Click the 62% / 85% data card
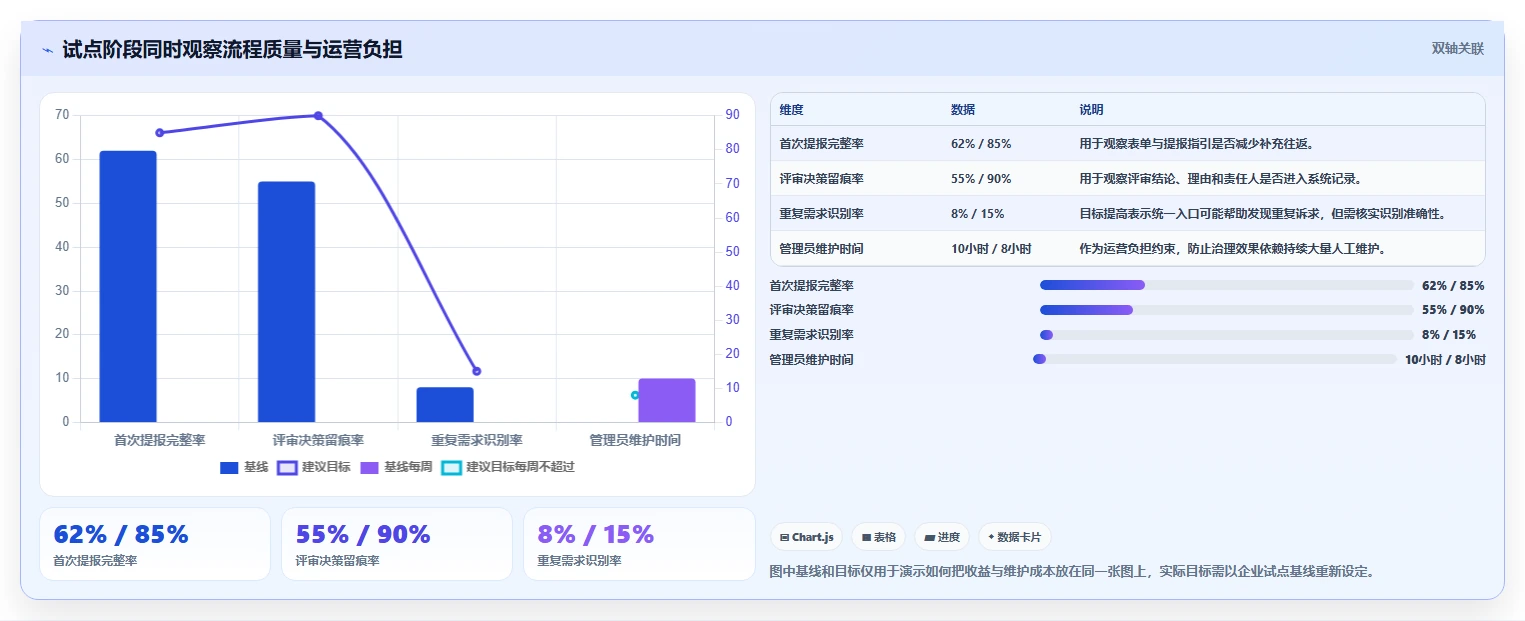Image resolution: width=1525 pixels, height=621 pixels. 155,544
